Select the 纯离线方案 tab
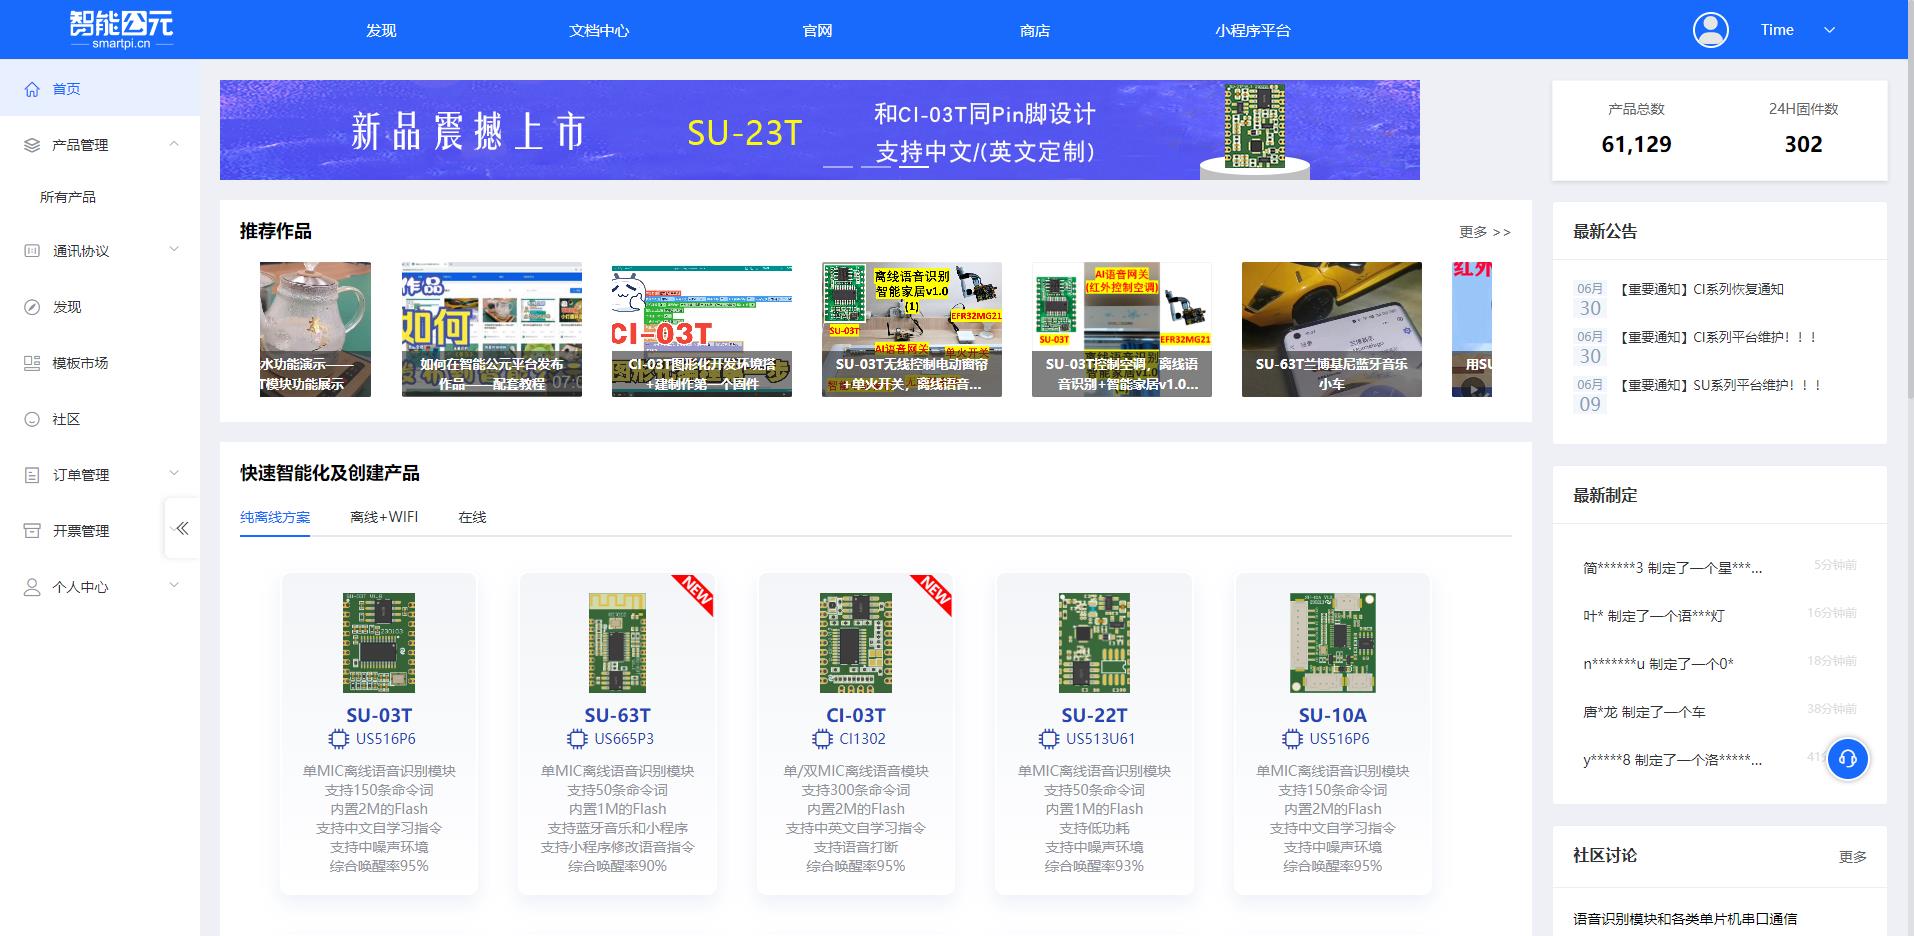 click(x=275, y=517)
